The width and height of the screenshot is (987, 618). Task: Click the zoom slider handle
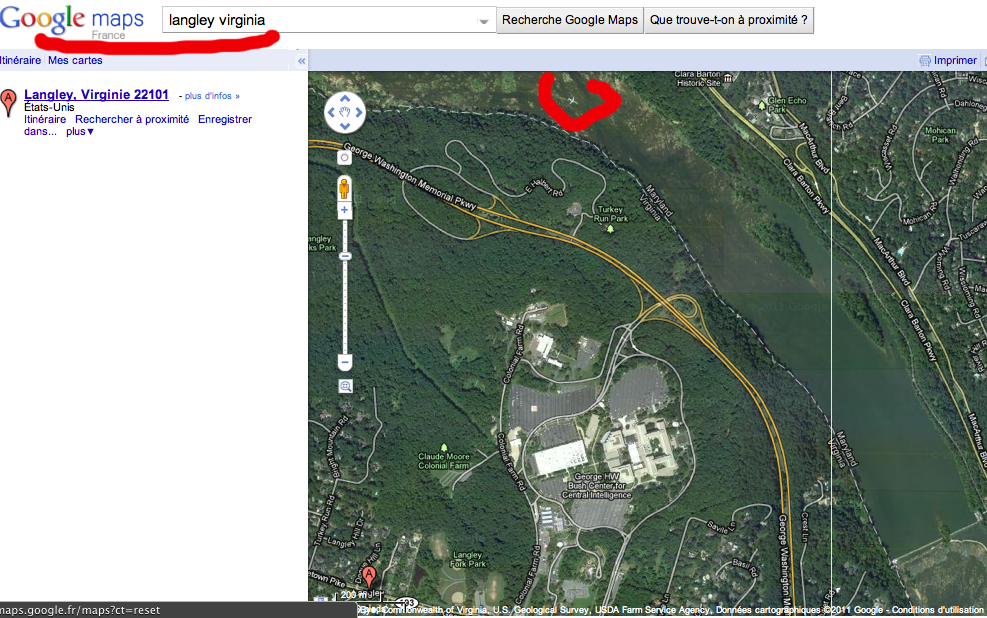(x=344, y=256)
